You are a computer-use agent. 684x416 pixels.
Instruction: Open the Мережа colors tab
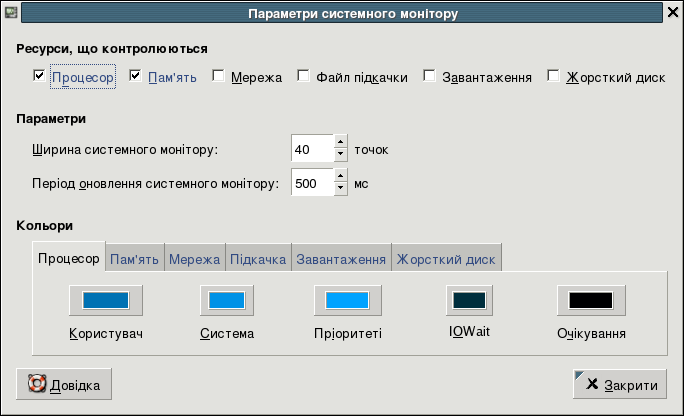[x=195, y=259]
